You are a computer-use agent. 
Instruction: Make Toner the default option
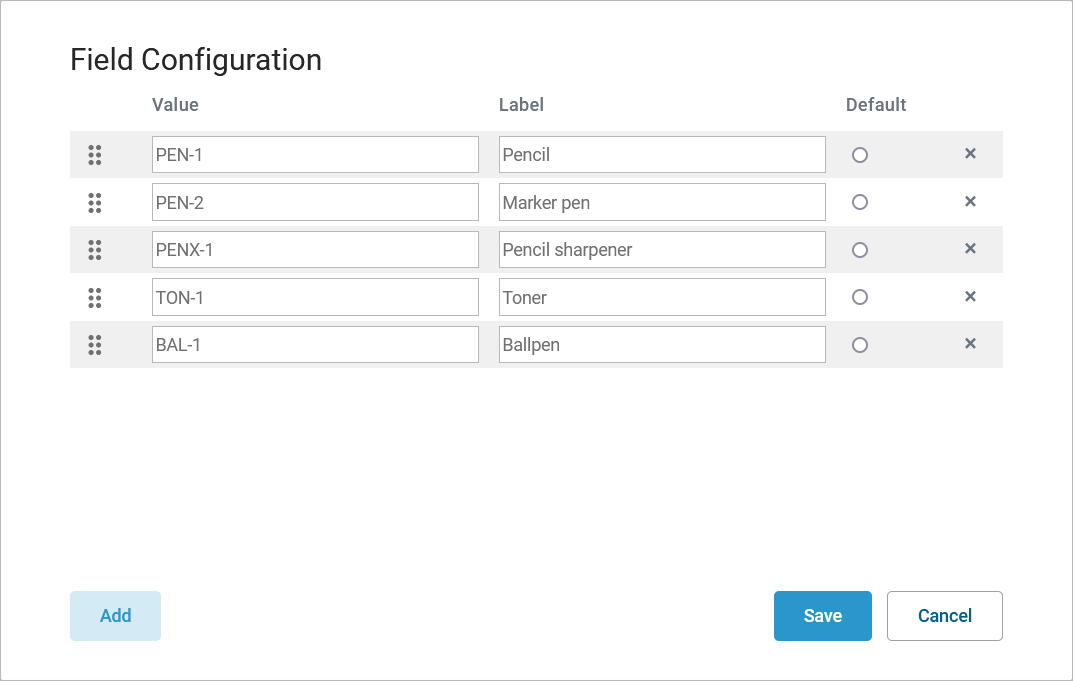coord(860,297)
